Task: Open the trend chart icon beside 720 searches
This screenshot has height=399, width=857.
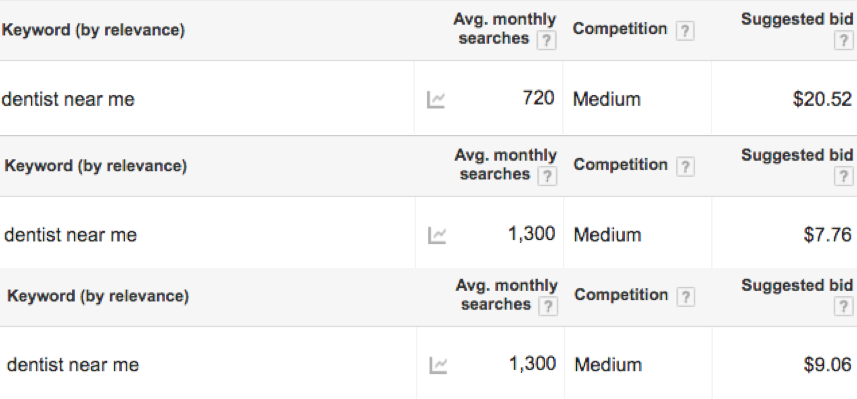Action: coord(436,100)
